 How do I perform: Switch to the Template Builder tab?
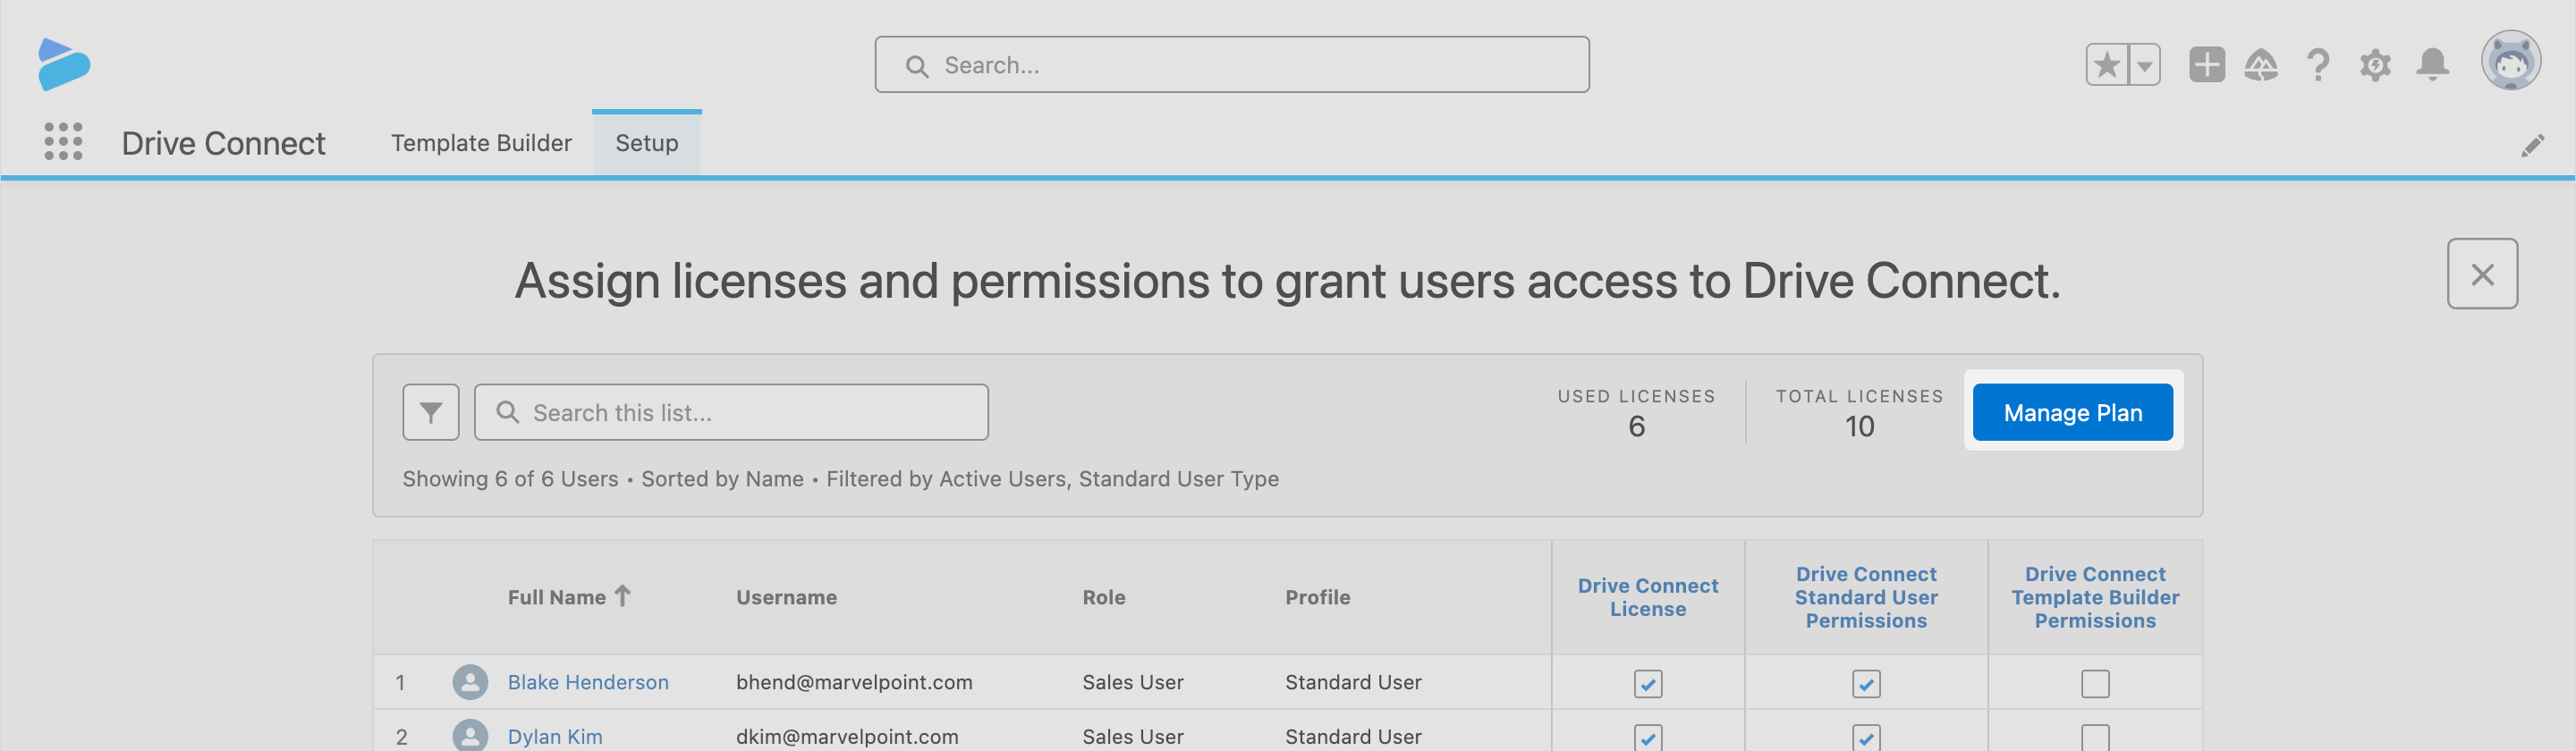[481, 143]
